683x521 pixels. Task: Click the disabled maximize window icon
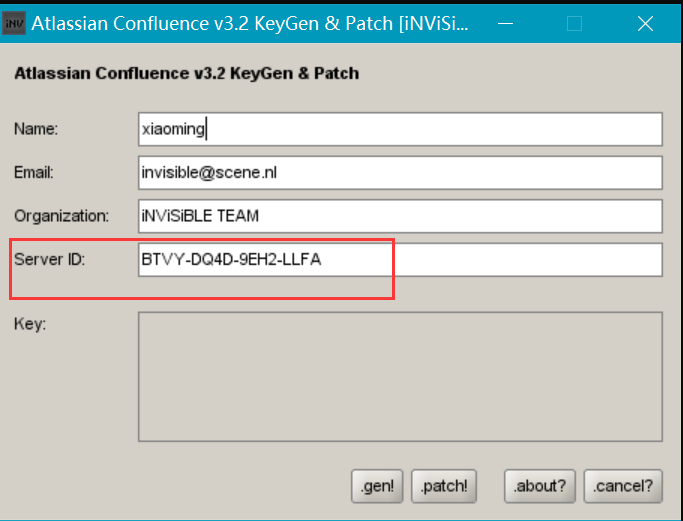click(574, 24)
